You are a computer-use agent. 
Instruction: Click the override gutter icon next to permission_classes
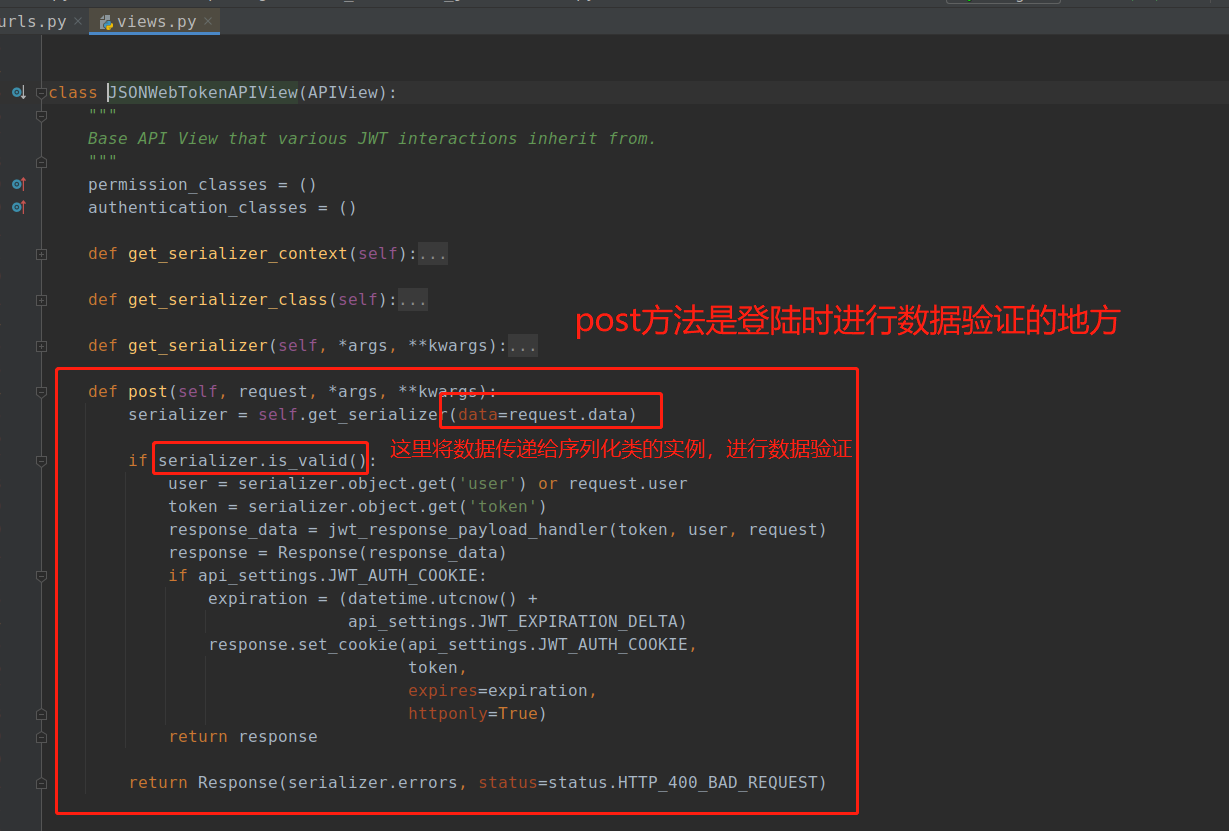18,184
